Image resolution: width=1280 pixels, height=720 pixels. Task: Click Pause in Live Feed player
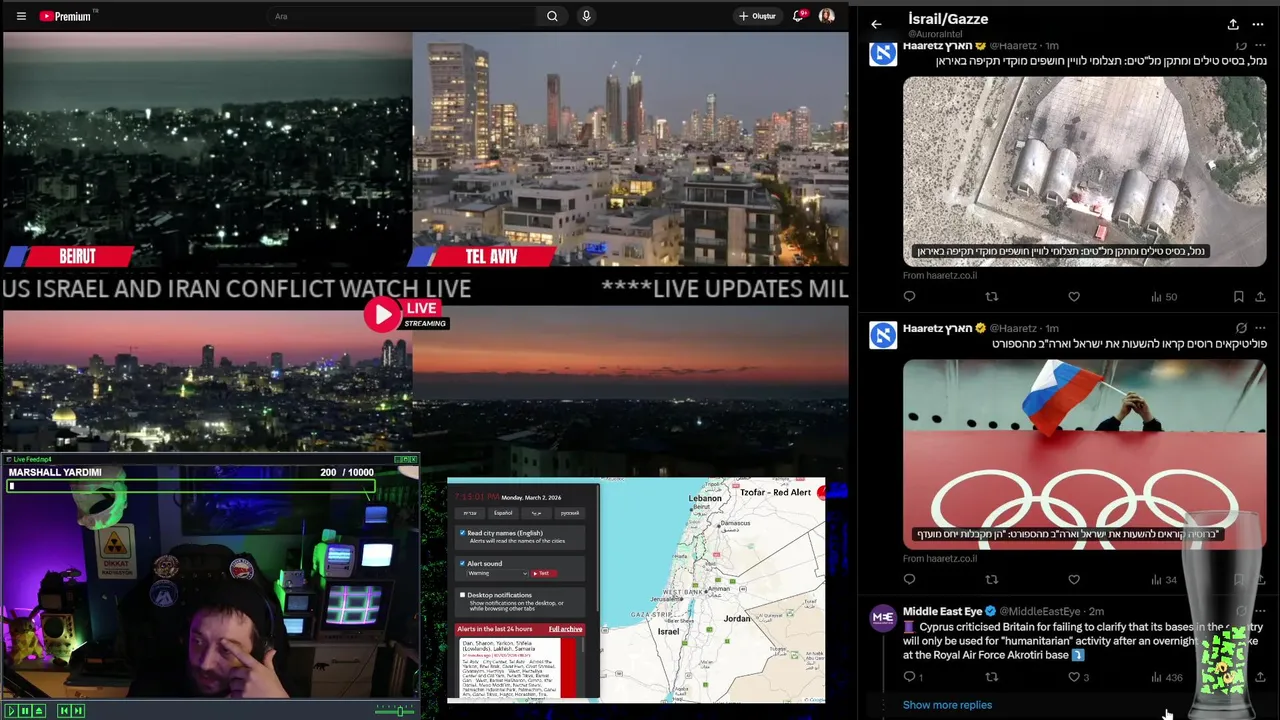click(x=25, y=711)
